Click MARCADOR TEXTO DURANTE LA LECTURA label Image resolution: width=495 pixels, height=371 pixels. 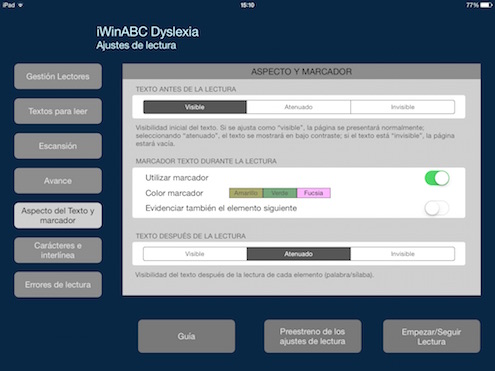point(206,161)
